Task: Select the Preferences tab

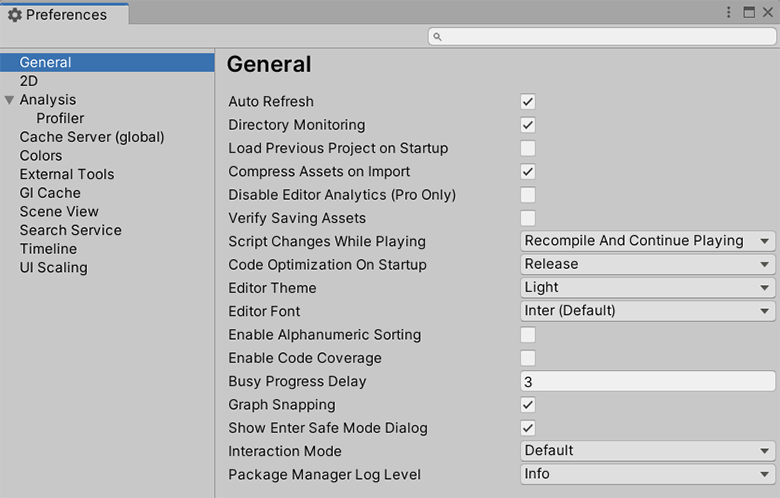Action: point(65,15)
